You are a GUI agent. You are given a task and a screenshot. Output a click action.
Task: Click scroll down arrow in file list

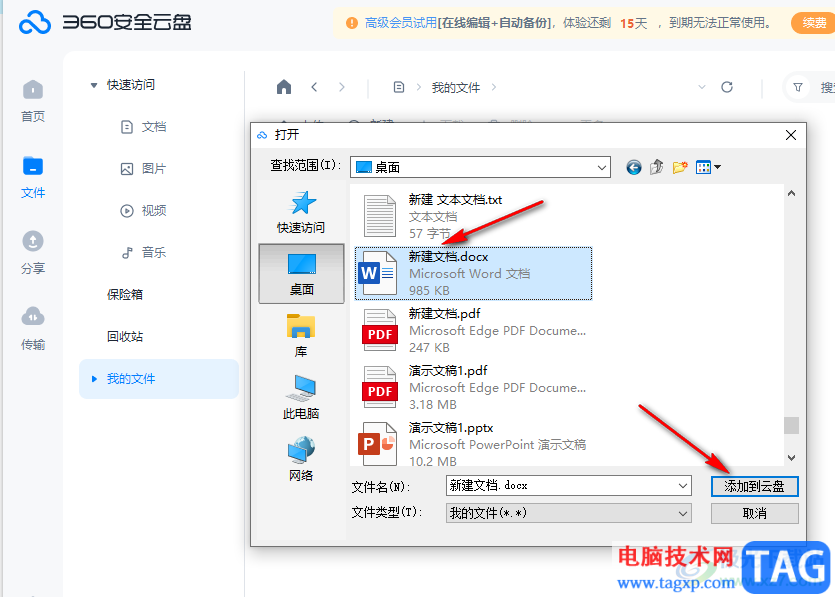click(x=791, y=457)
